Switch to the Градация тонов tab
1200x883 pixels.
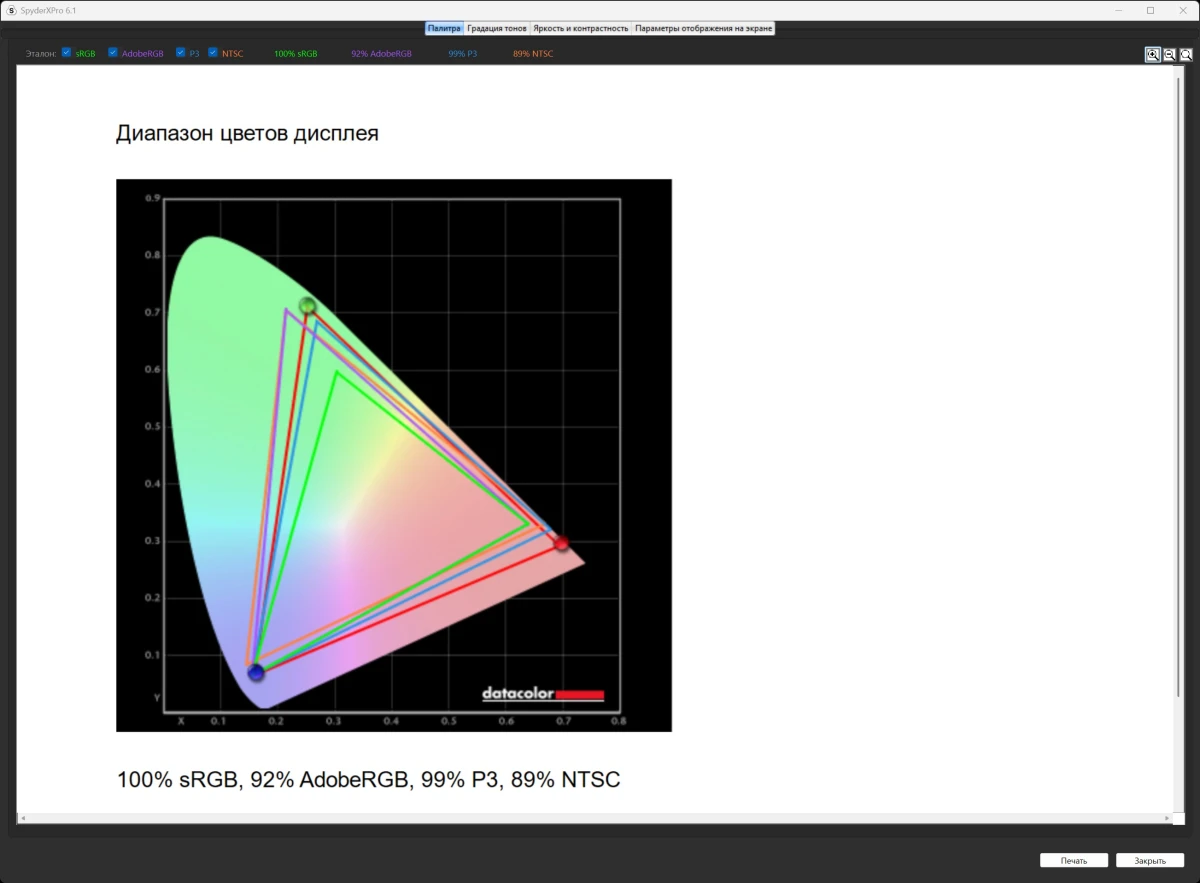tap(497, 28)
